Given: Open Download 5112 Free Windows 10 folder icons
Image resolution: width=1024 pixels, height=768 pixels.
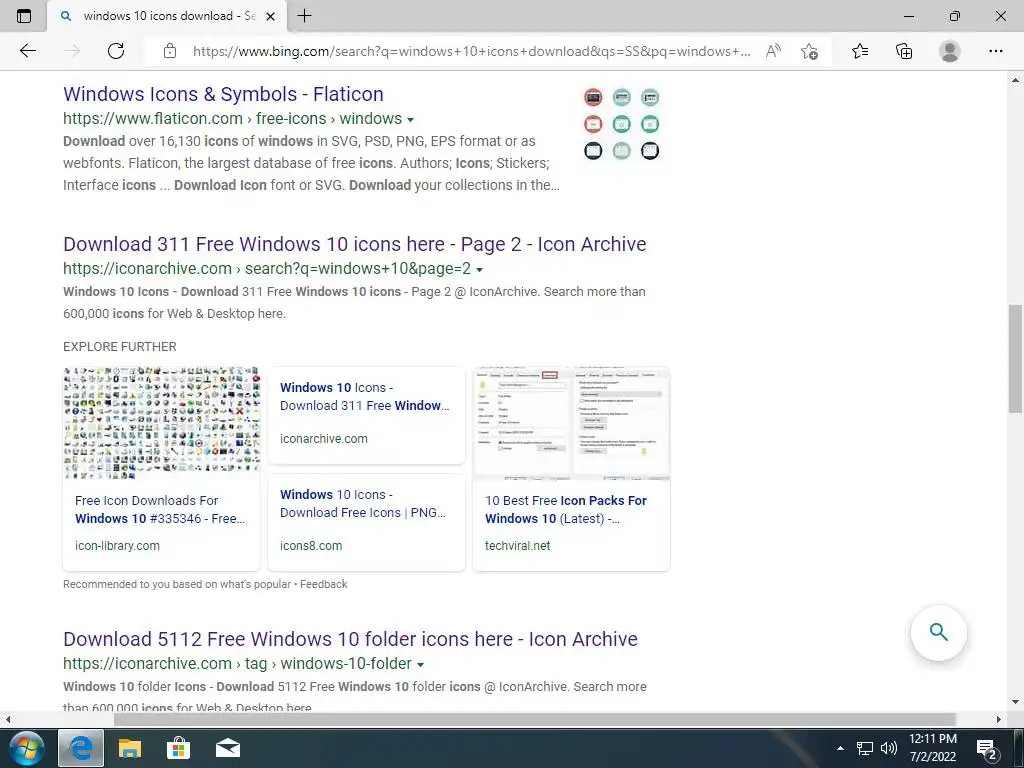Looking at the screenshot, I should [x=350, y=639].
